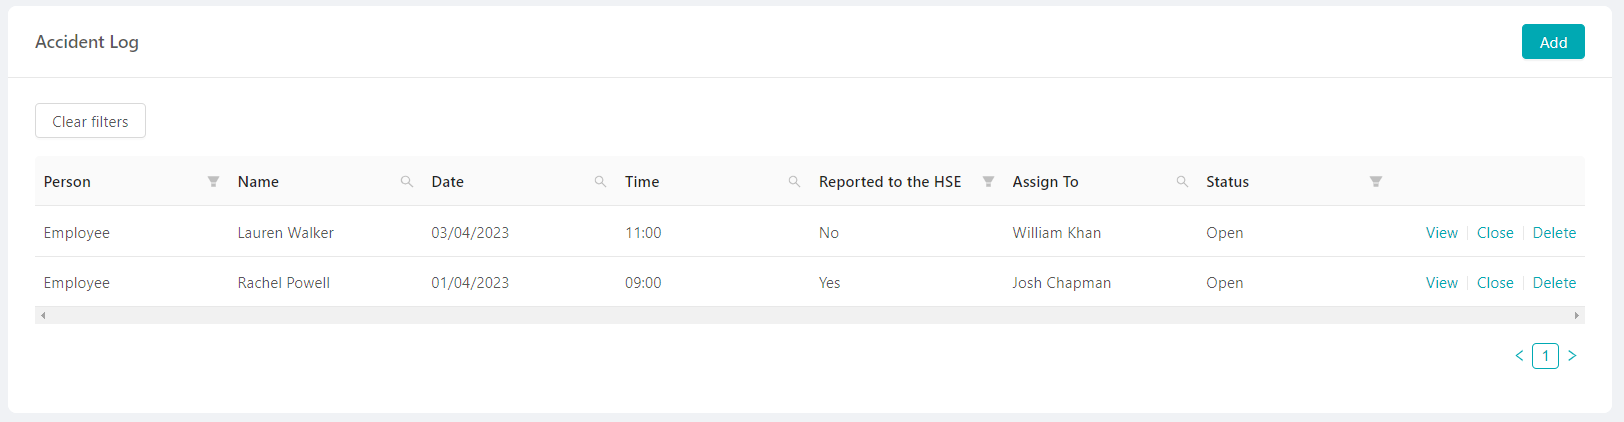The width and height of the screenshot is (1624, 422).
Task: Open the Reported to the HSE filter icon
Action: pyautogui.click(x=988, y=182)
